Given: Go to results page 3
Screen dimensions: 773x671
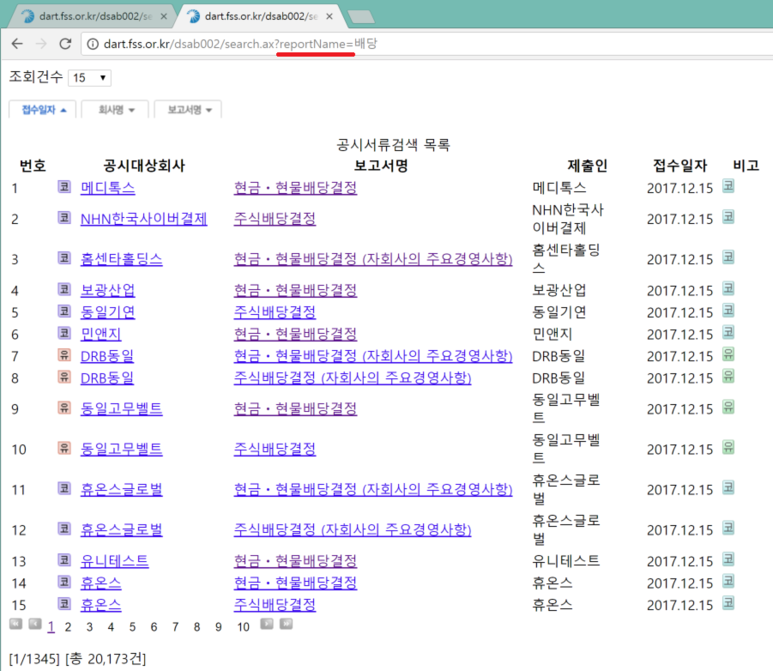Looking at the screenshot, I should [x=89, y=627].
